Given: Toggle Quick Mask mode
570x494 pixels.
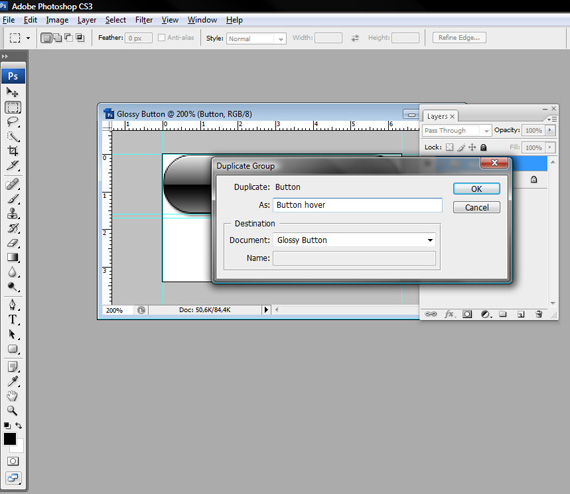Looking at the screenshot, I should 13,461.
